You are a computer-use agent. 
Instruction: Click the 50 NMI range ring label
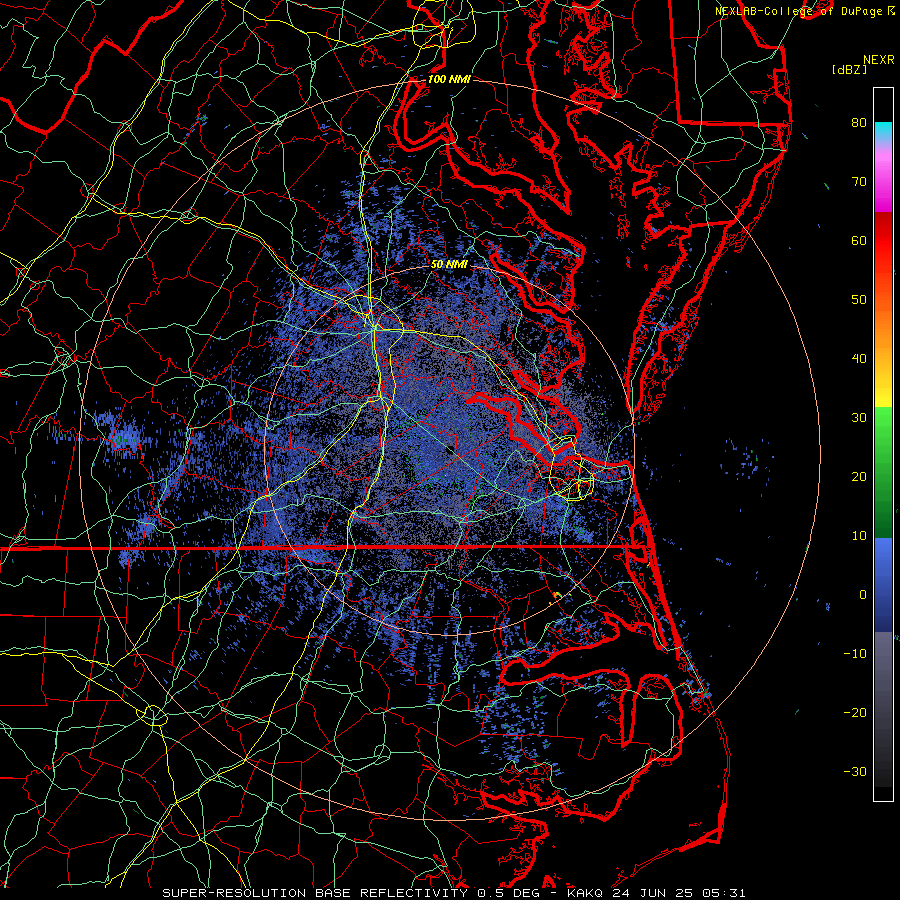[x=449, y=265]
